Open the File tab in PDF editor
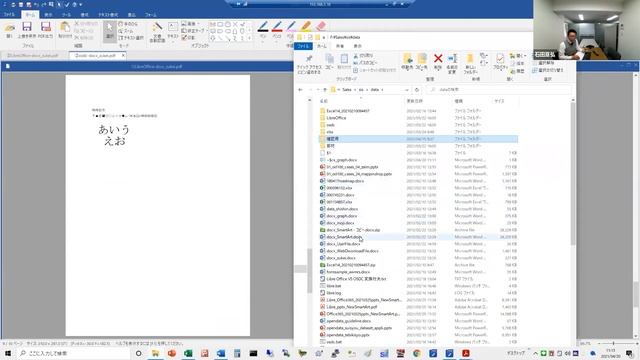The width and height of the screenshot is (640, 360). (x=9, y=15)
